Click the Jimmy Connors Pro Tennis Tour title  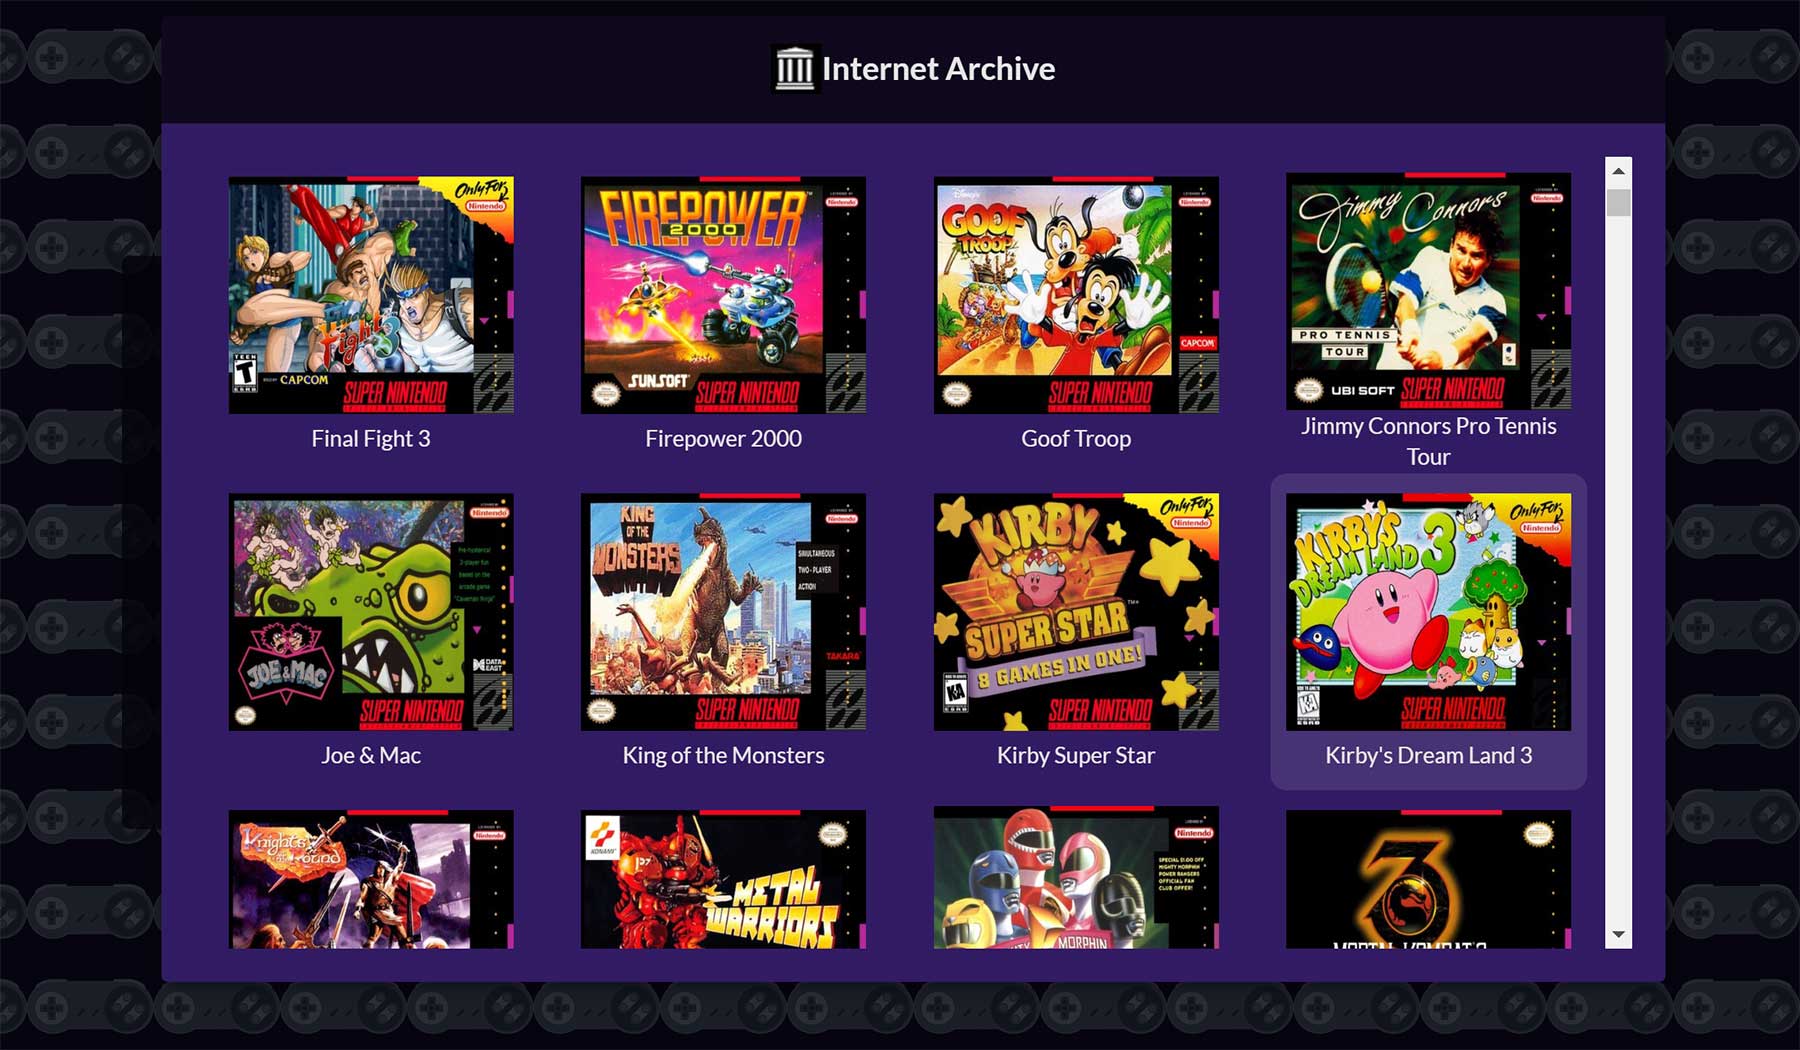click(1428, 441)
